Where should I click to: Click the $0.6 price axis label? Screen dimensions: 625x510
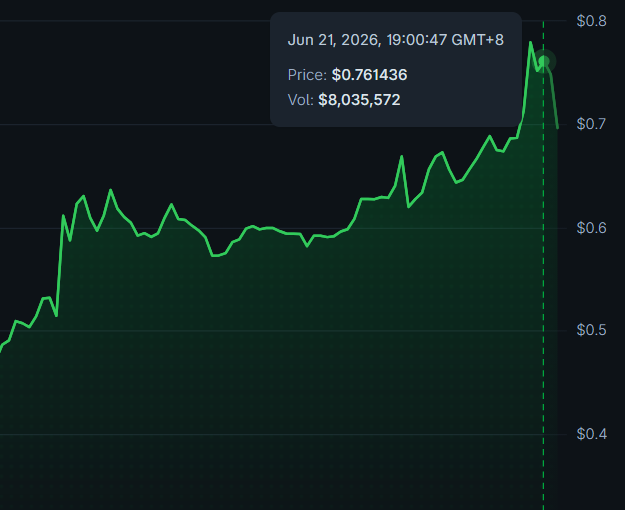[592, 228]
